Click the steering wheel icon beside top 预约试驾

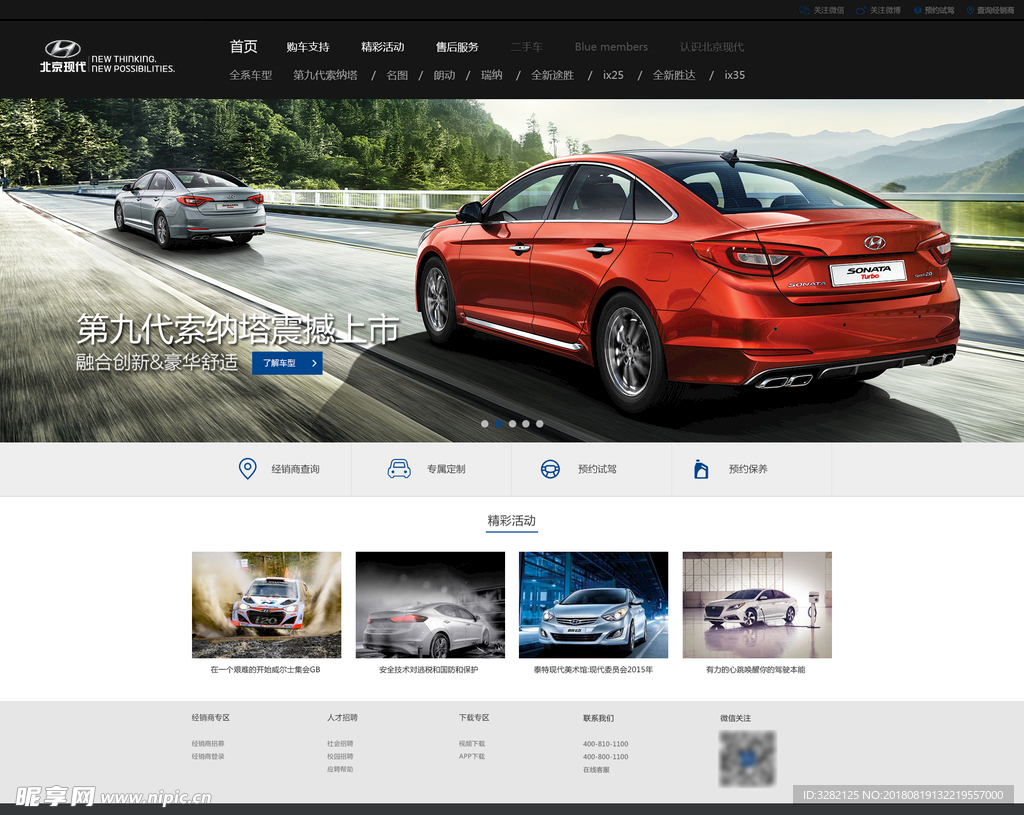click(918, 10)
